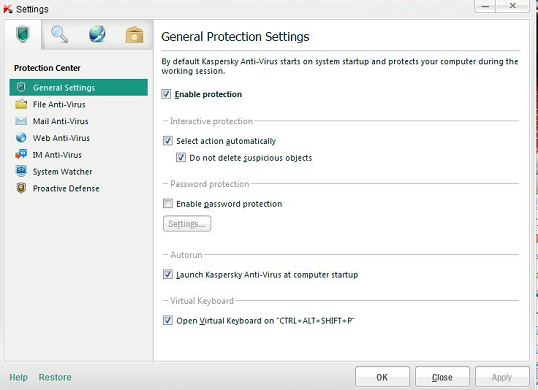Viewport: 538px width, 390px height.
Task: Select File Anti-Virus in sidebar
Action: pos(79,104)
